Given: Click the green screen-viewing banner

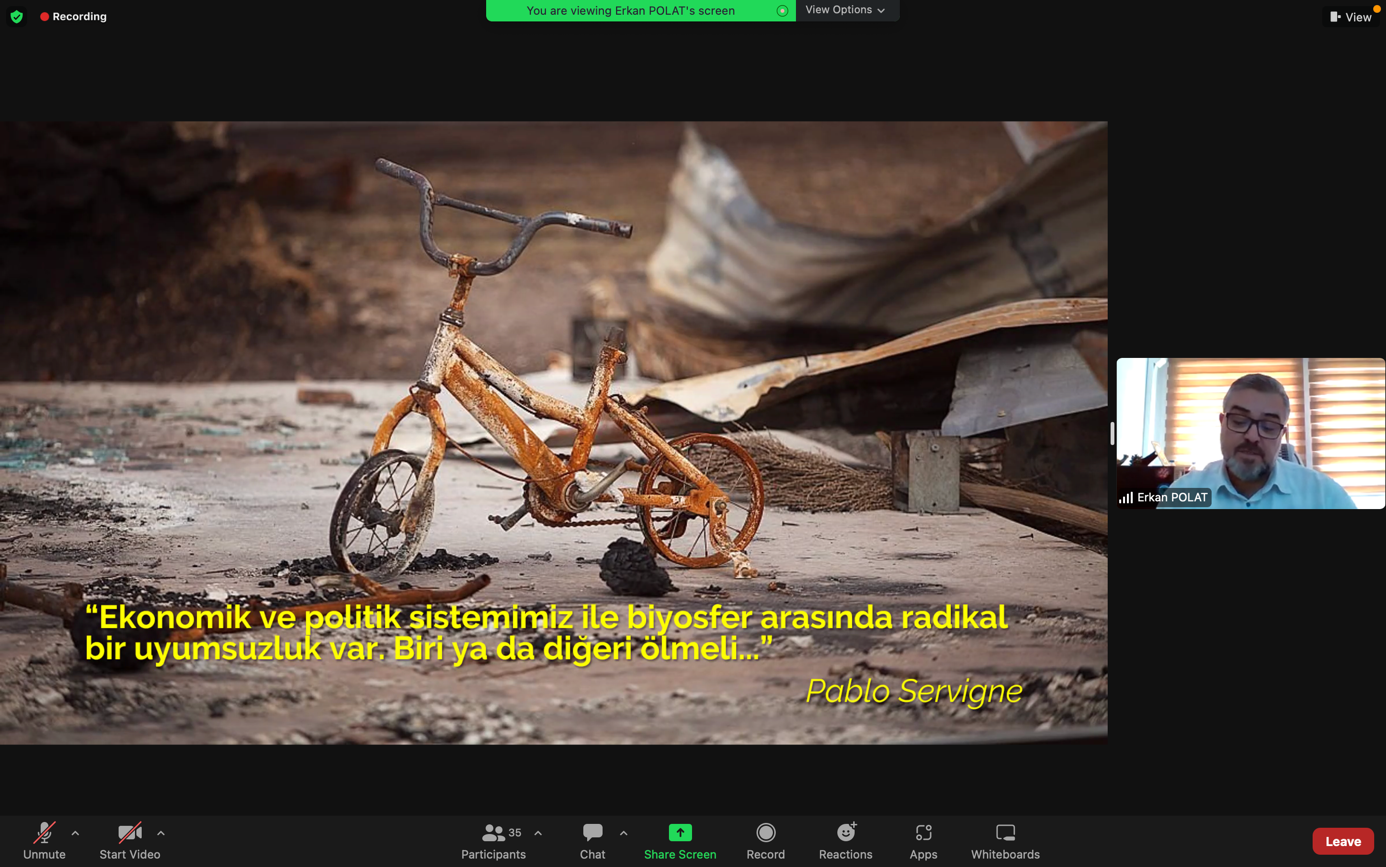Looking at the screenshot, I should tap(641, 11).
